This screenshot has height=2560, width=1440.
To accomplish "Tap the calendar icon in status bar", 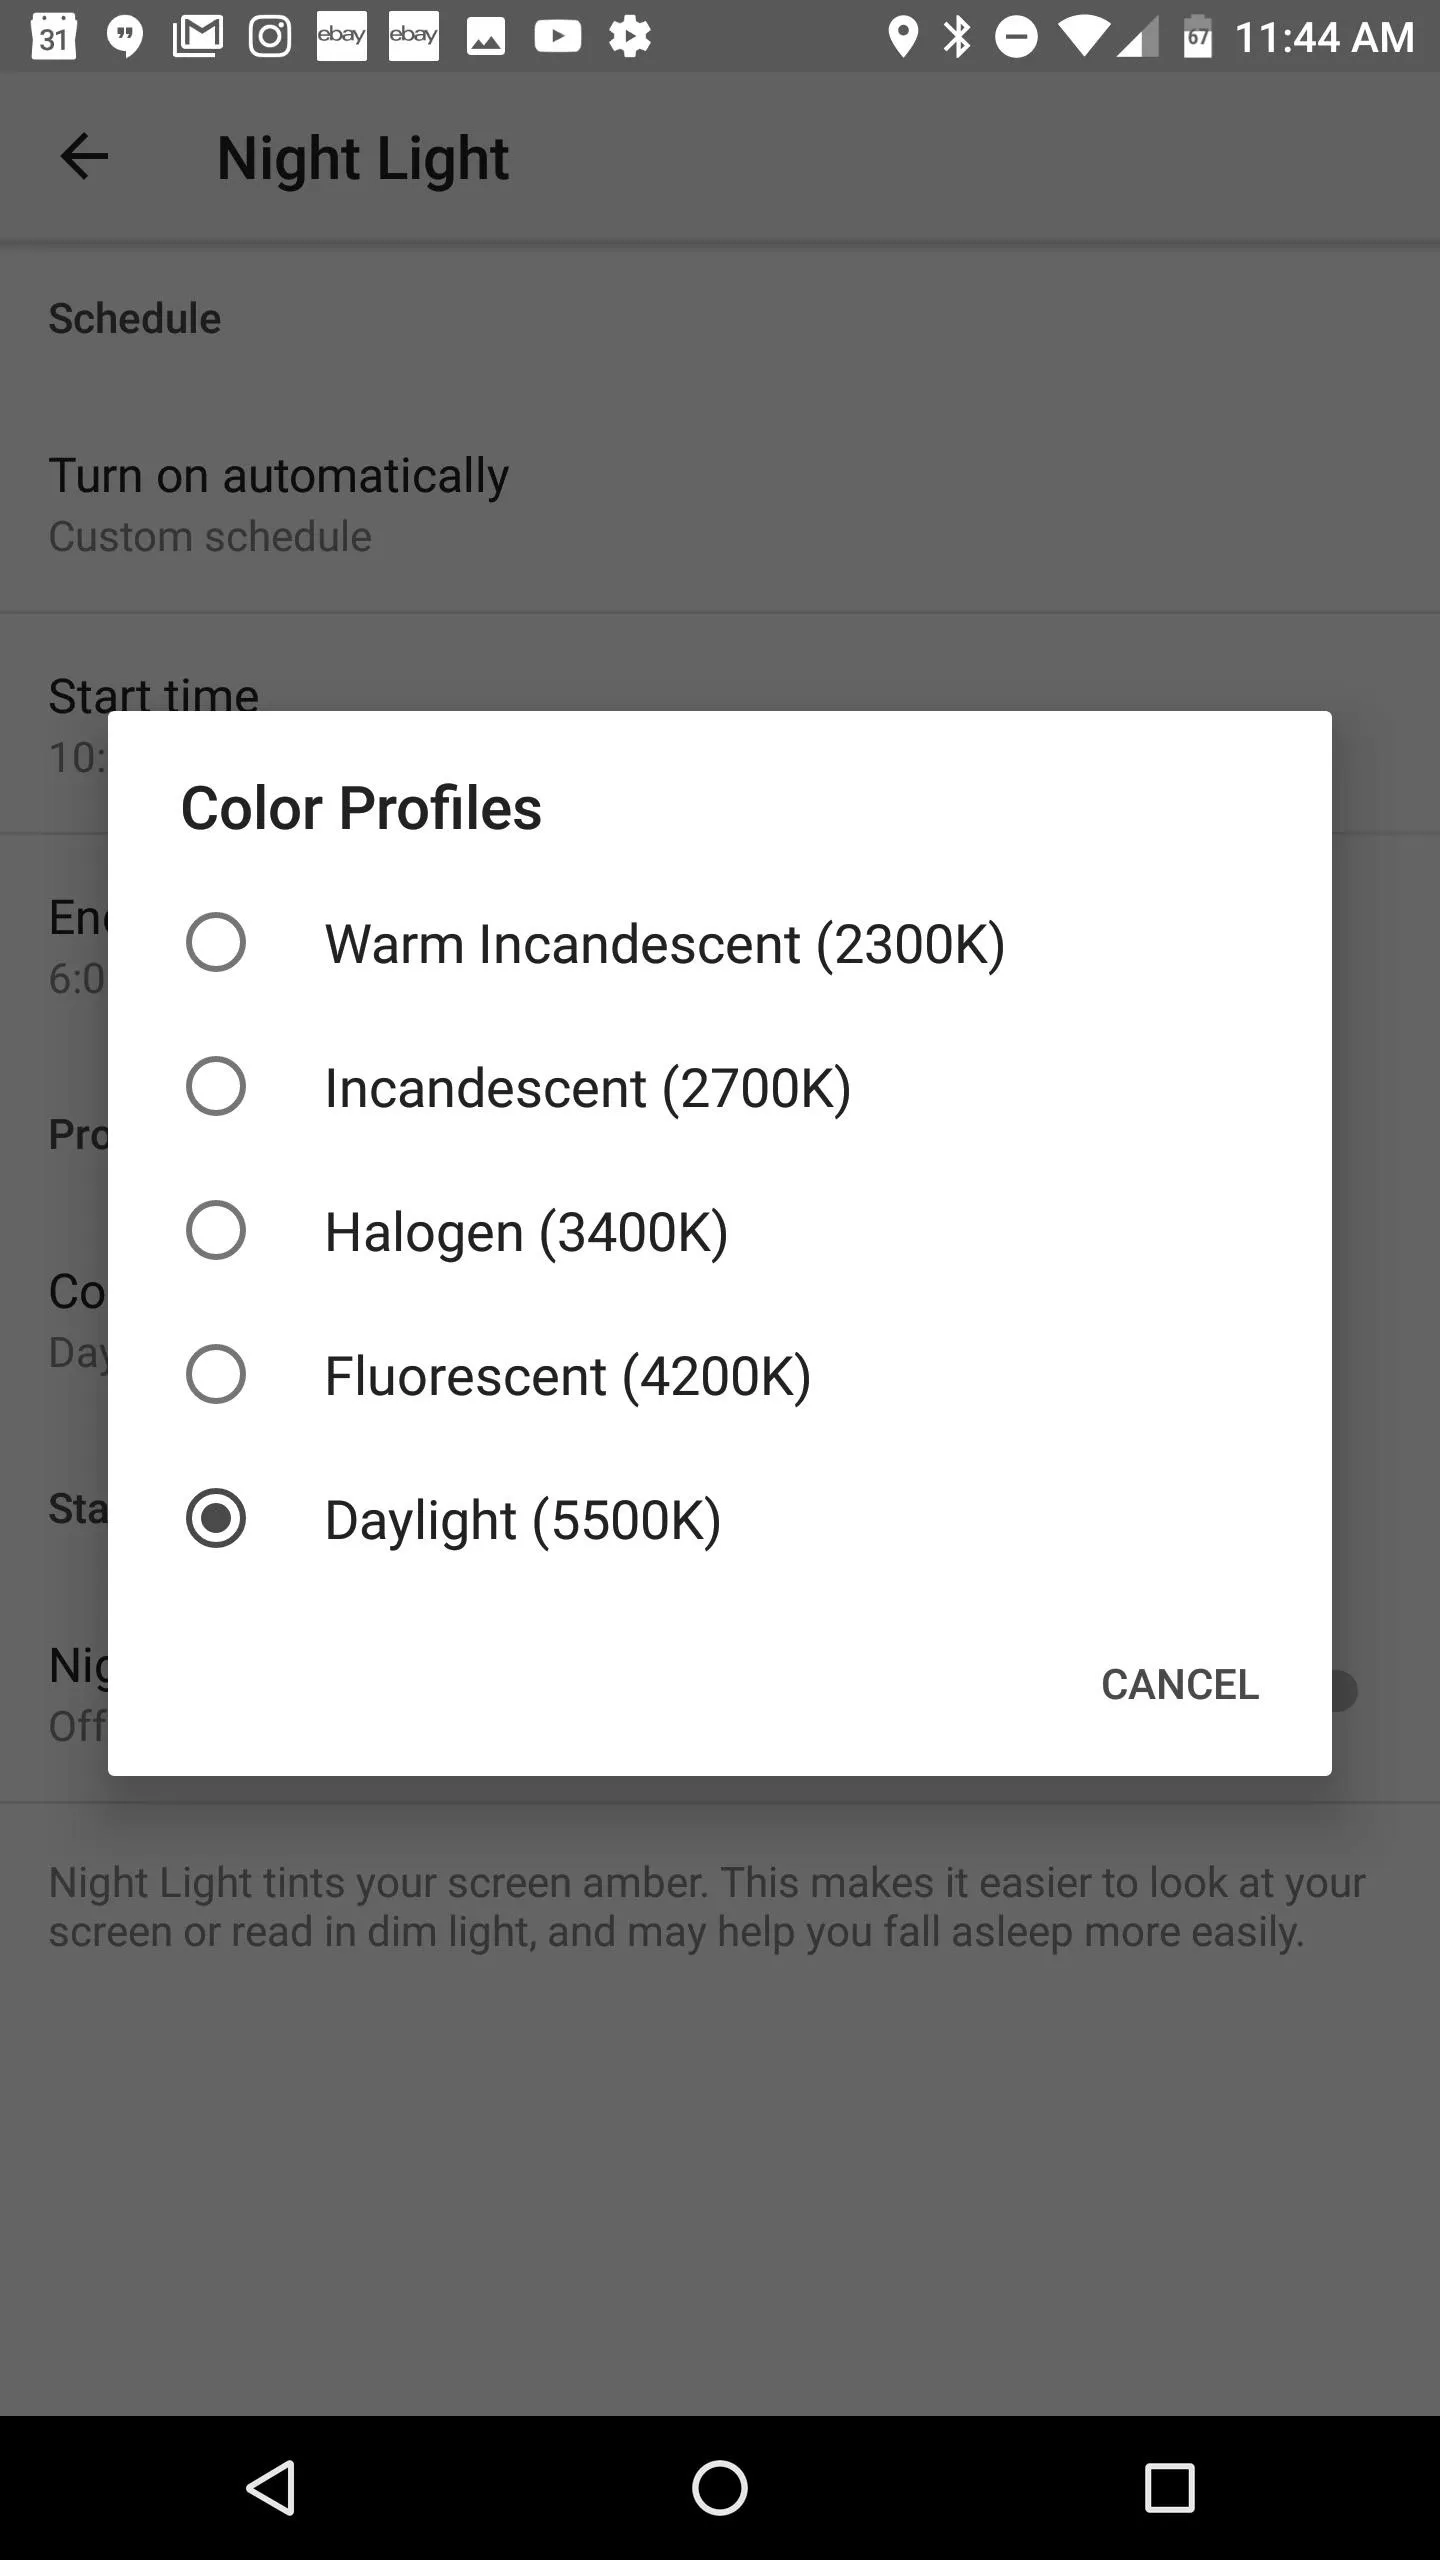I will click(53, 37).
